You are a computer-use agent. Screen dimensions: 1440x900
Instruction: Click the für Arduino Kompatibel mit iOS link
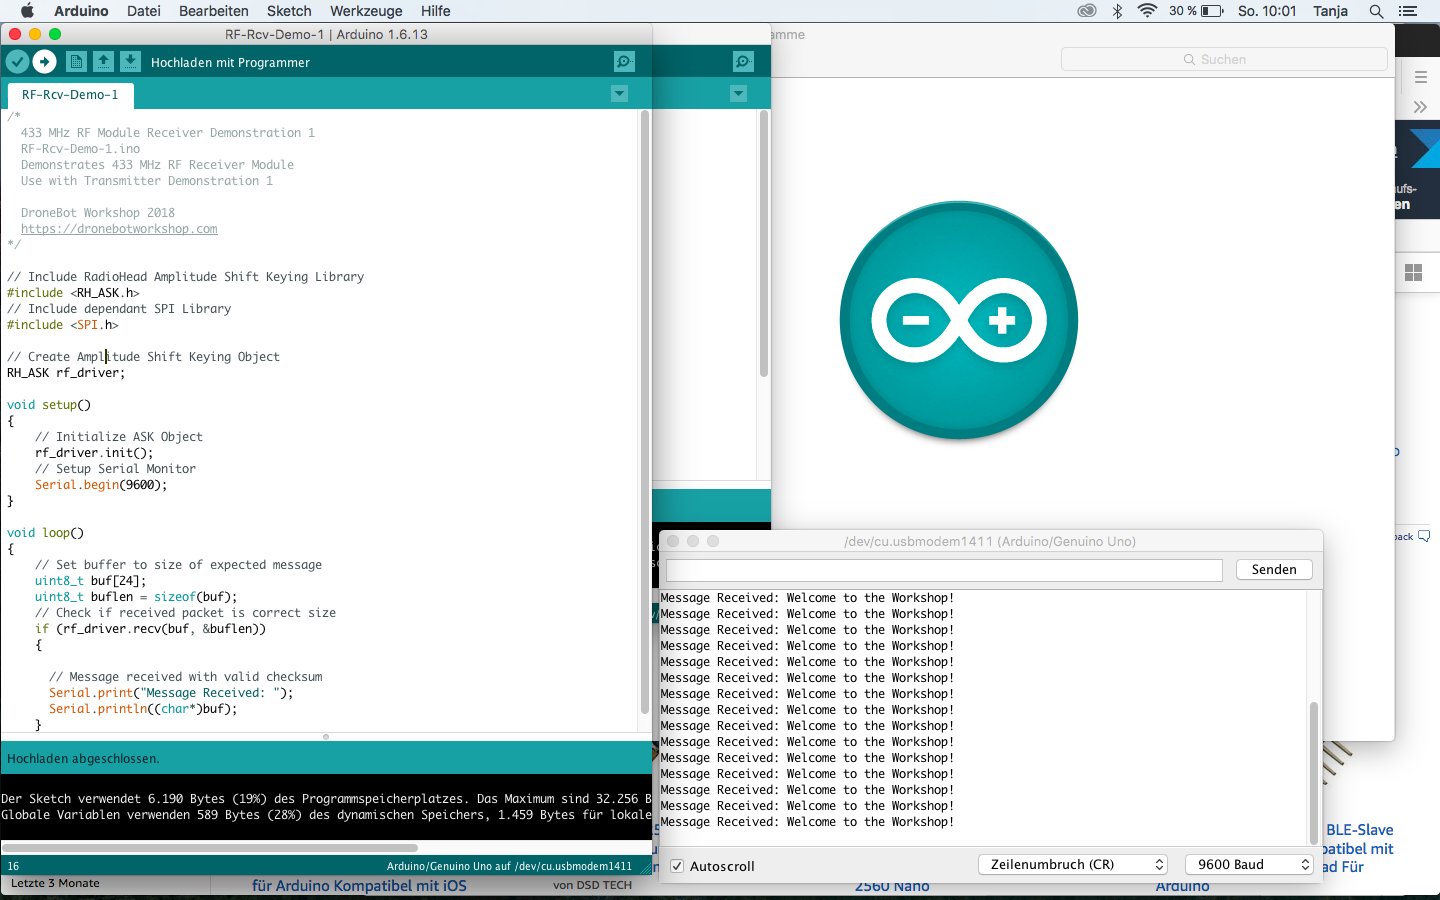point(359,886)
